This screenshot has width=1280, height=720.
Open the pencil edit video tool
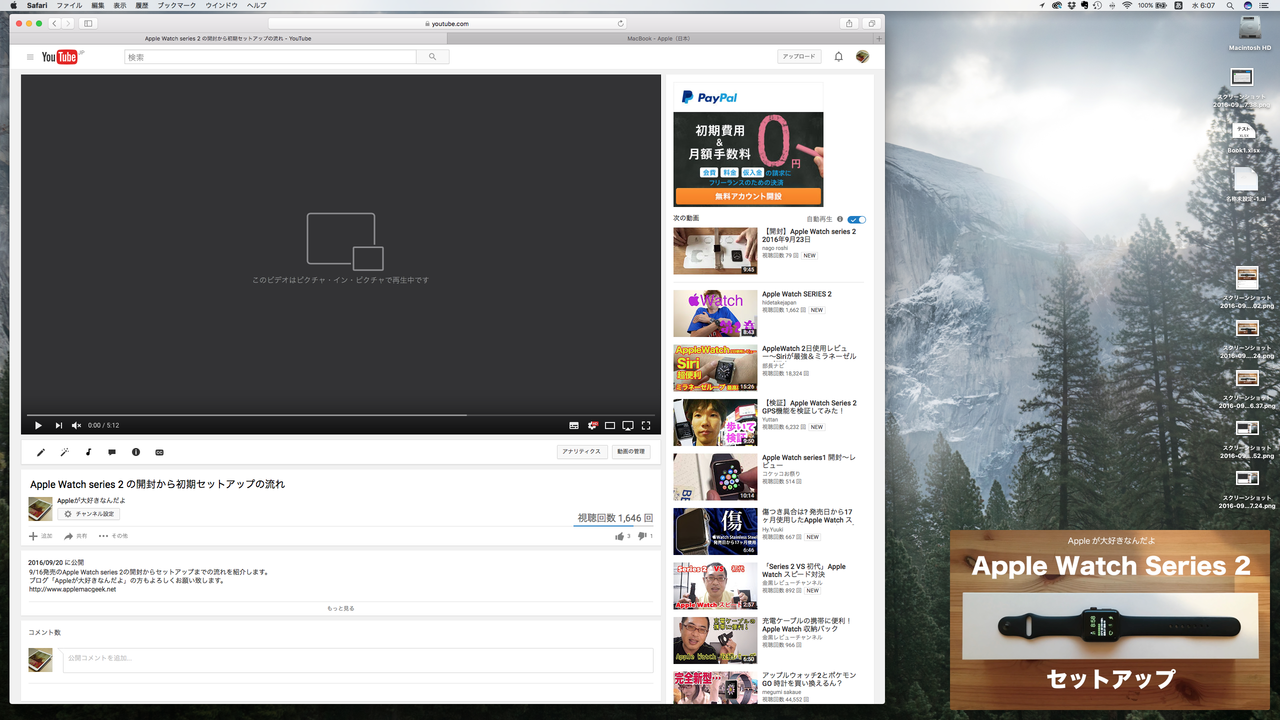(x=41, y=452)
